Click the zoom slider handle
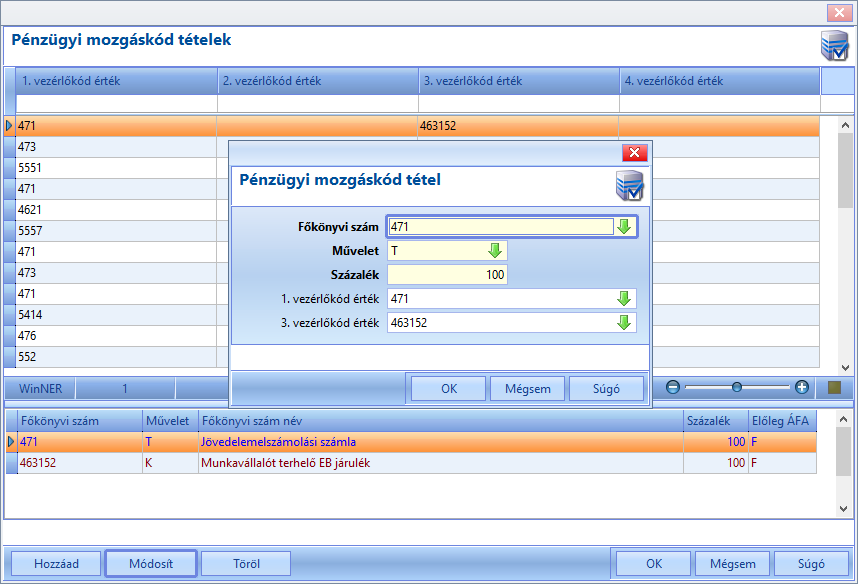The width and height of the screenshot is (858, 584). 737,388
